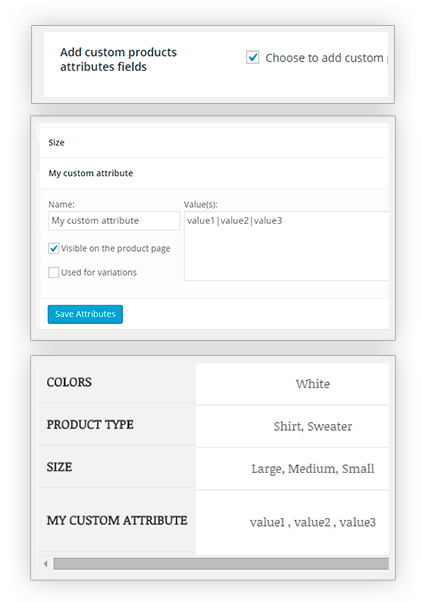Click MY CUSTOM ATTRIBUTE table label

pyautogui.click(x=117, y=521)
